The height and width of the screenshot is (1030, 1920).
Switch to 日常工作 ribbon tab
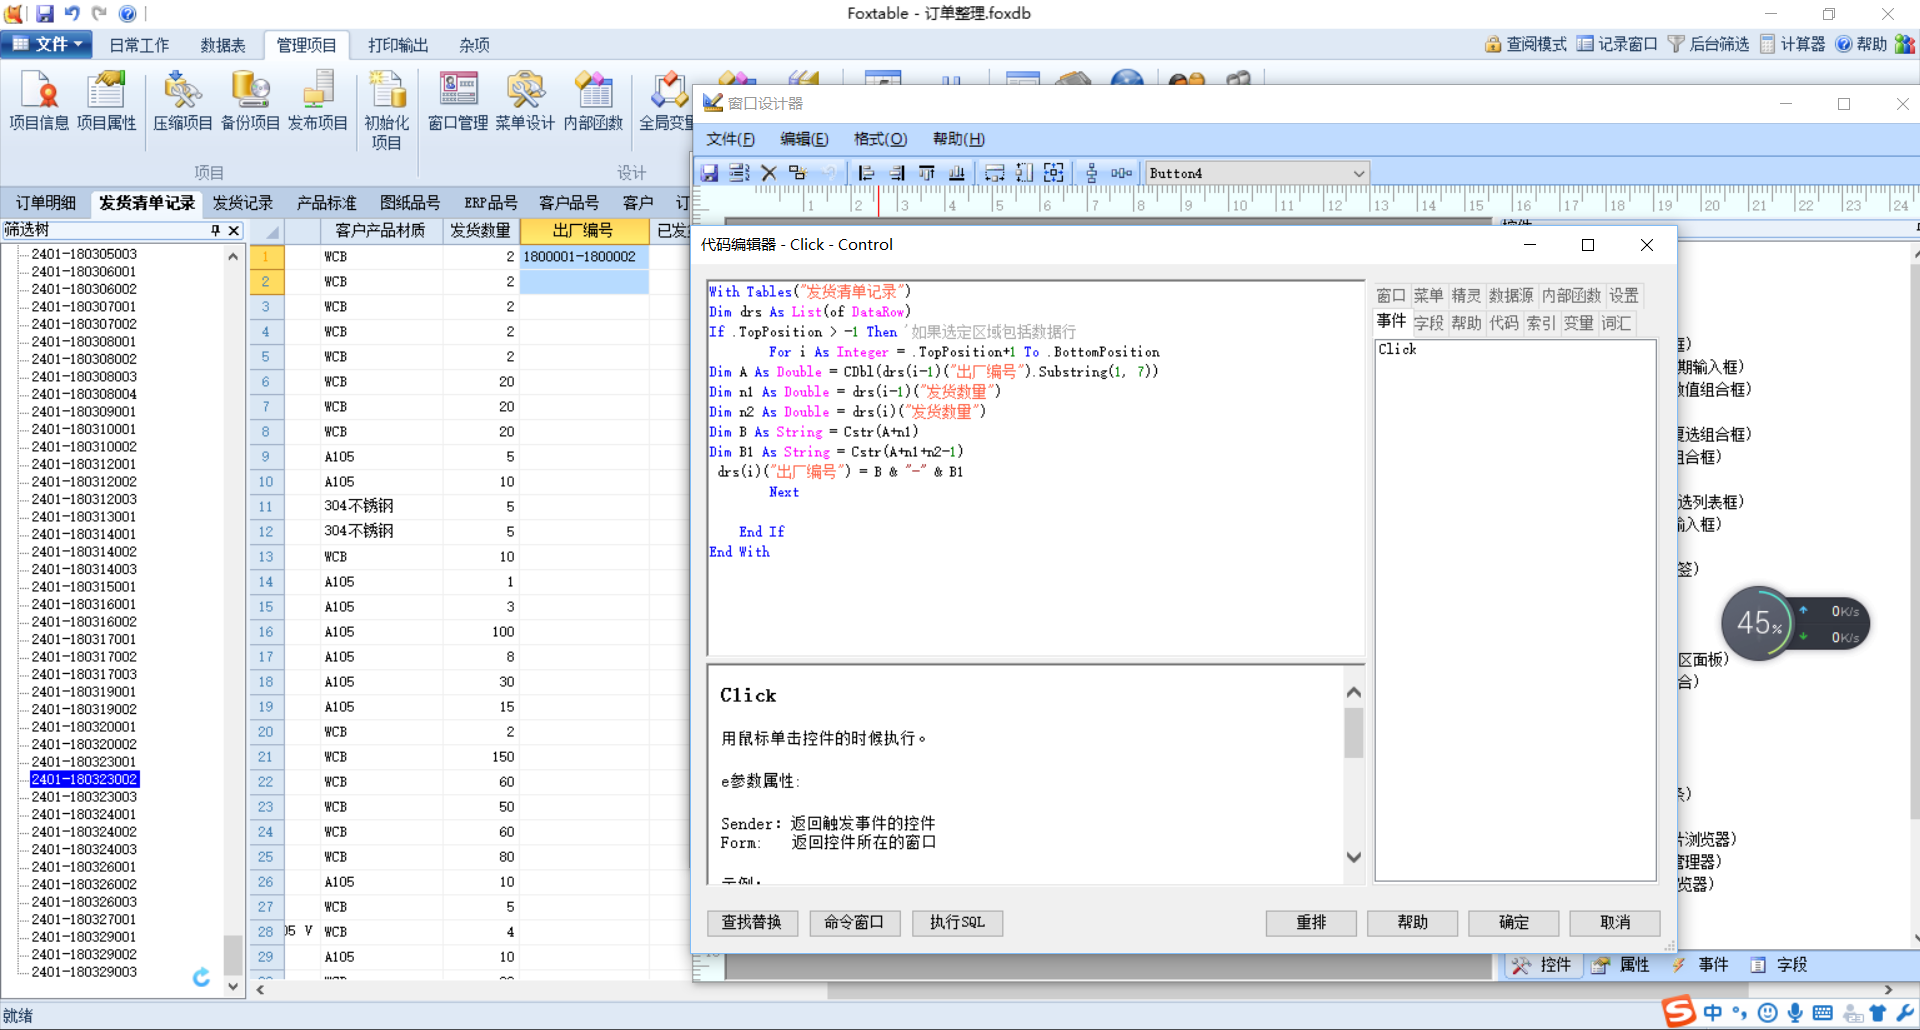pos(139,45)
